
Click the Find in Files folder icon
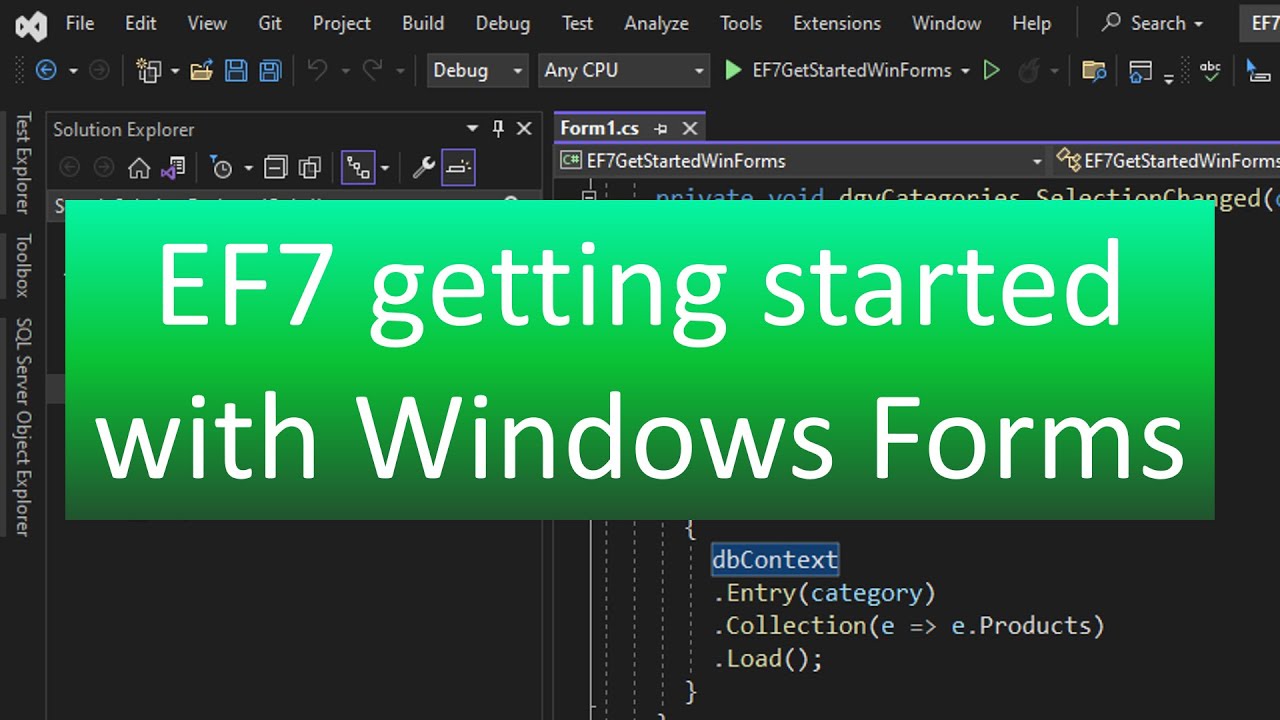click(x=1094, y=70)
